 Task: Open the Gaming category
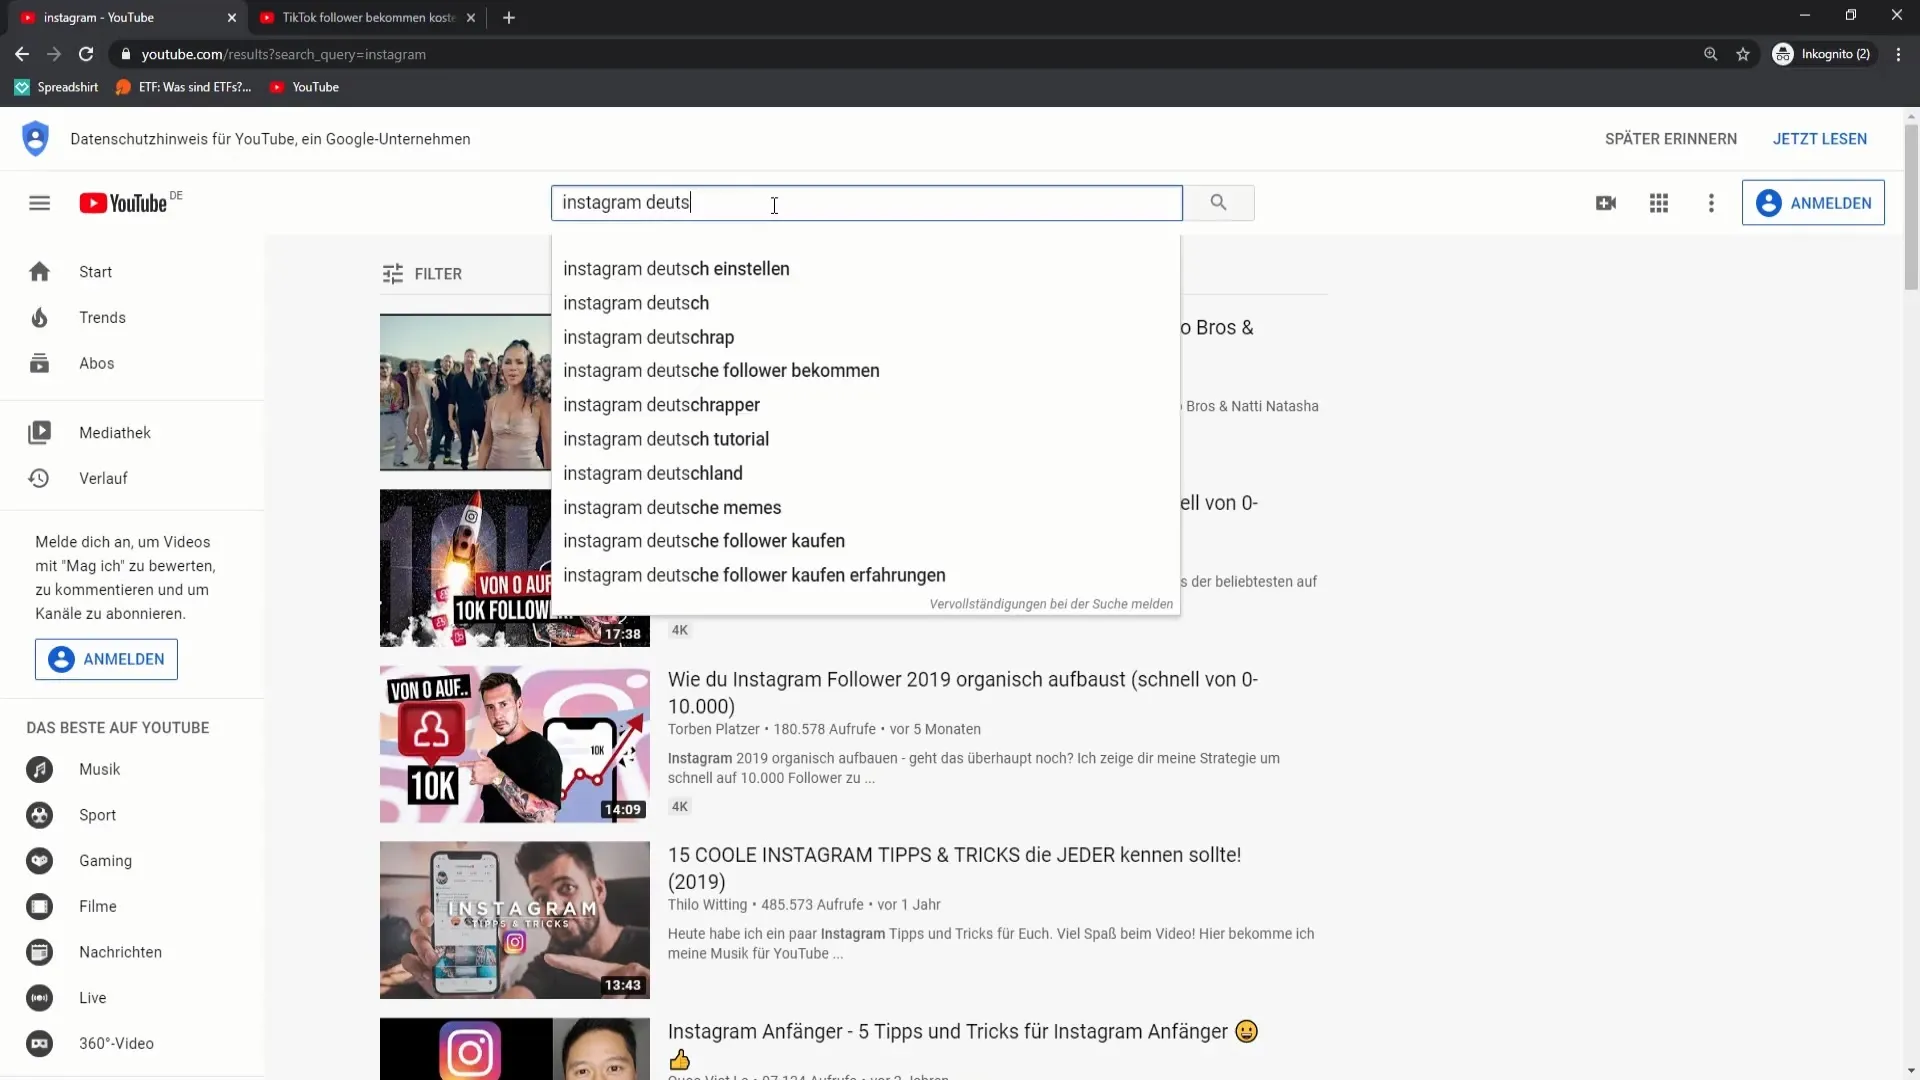132,861
